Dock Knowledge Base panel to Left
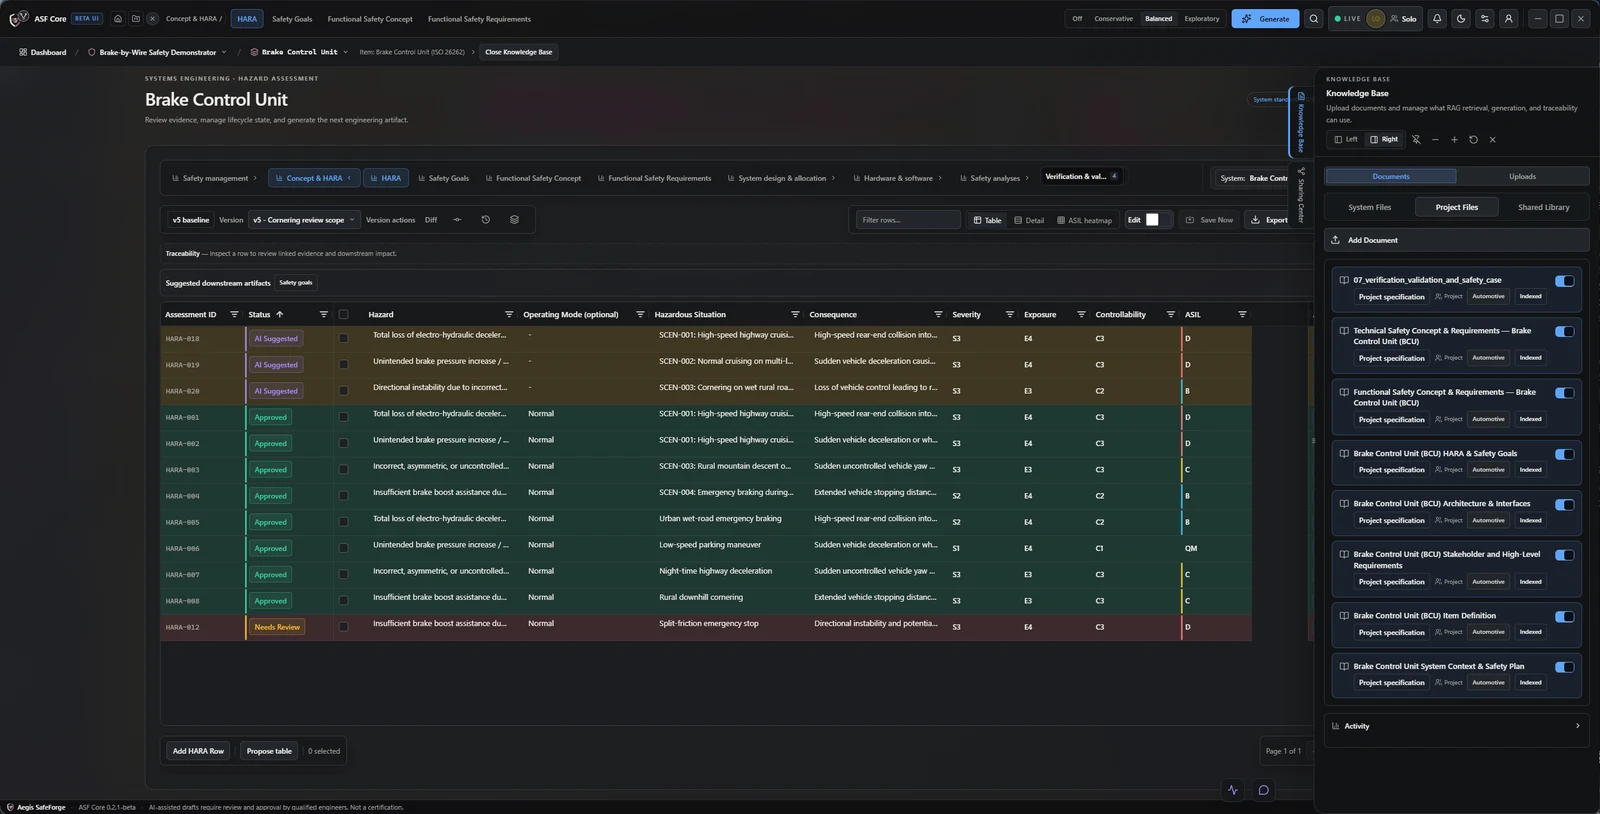The height and width of the screenshot is (814, 1600). (1346, 139)
